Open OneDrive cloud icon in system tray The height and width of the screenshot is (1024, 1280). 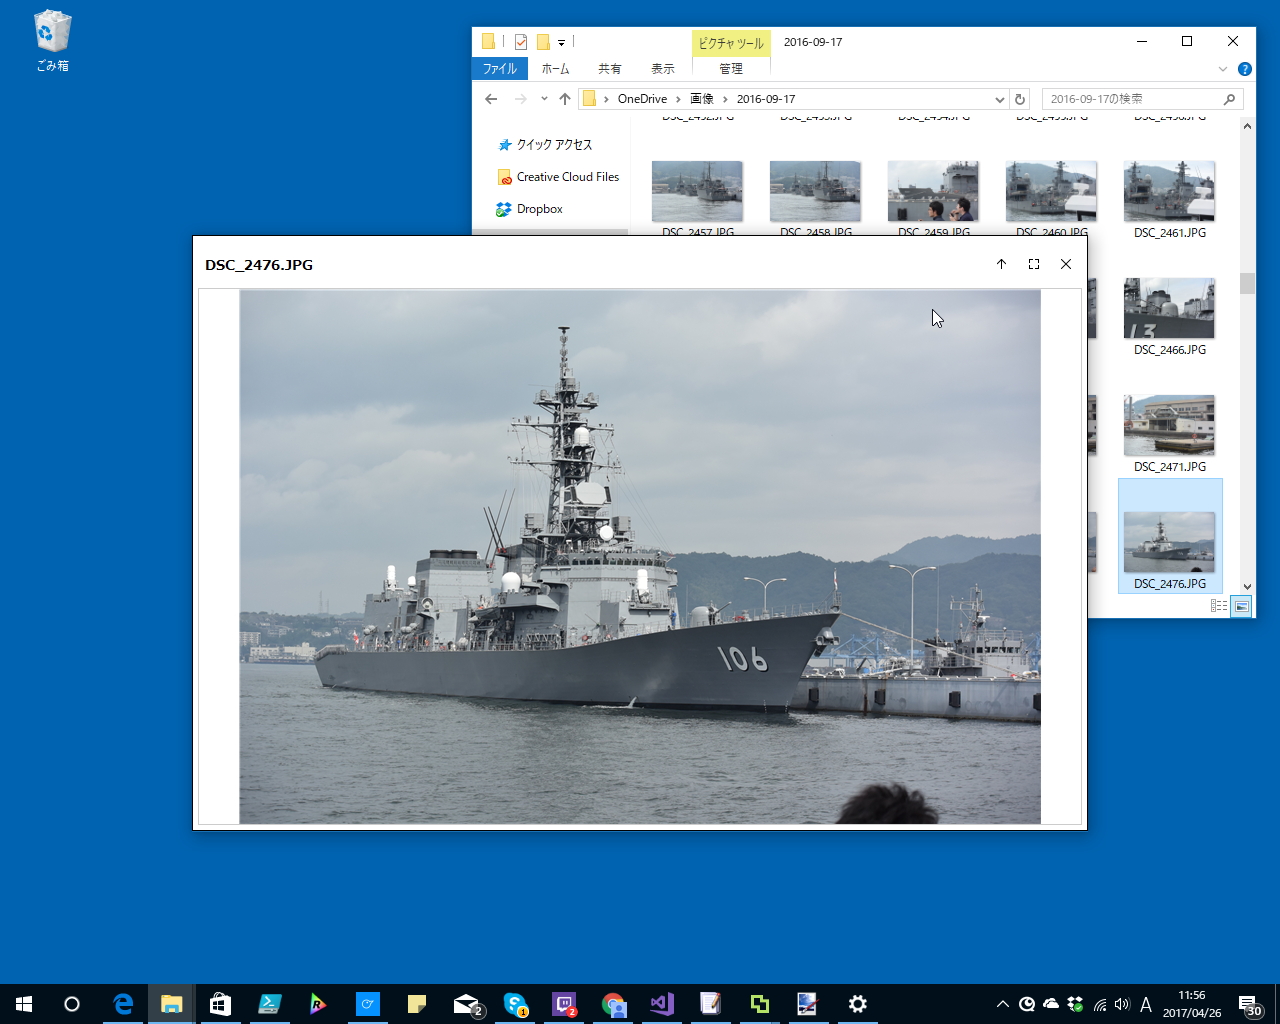tap(1051, 1004)
